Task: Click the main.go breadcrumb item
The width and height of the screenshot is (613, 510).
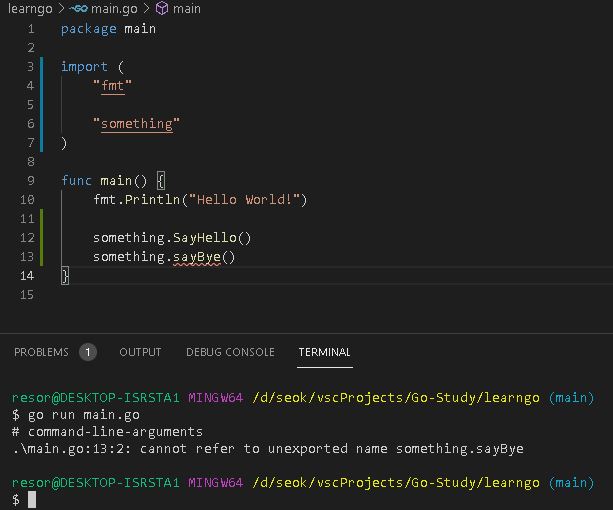Action: (114, 9)
